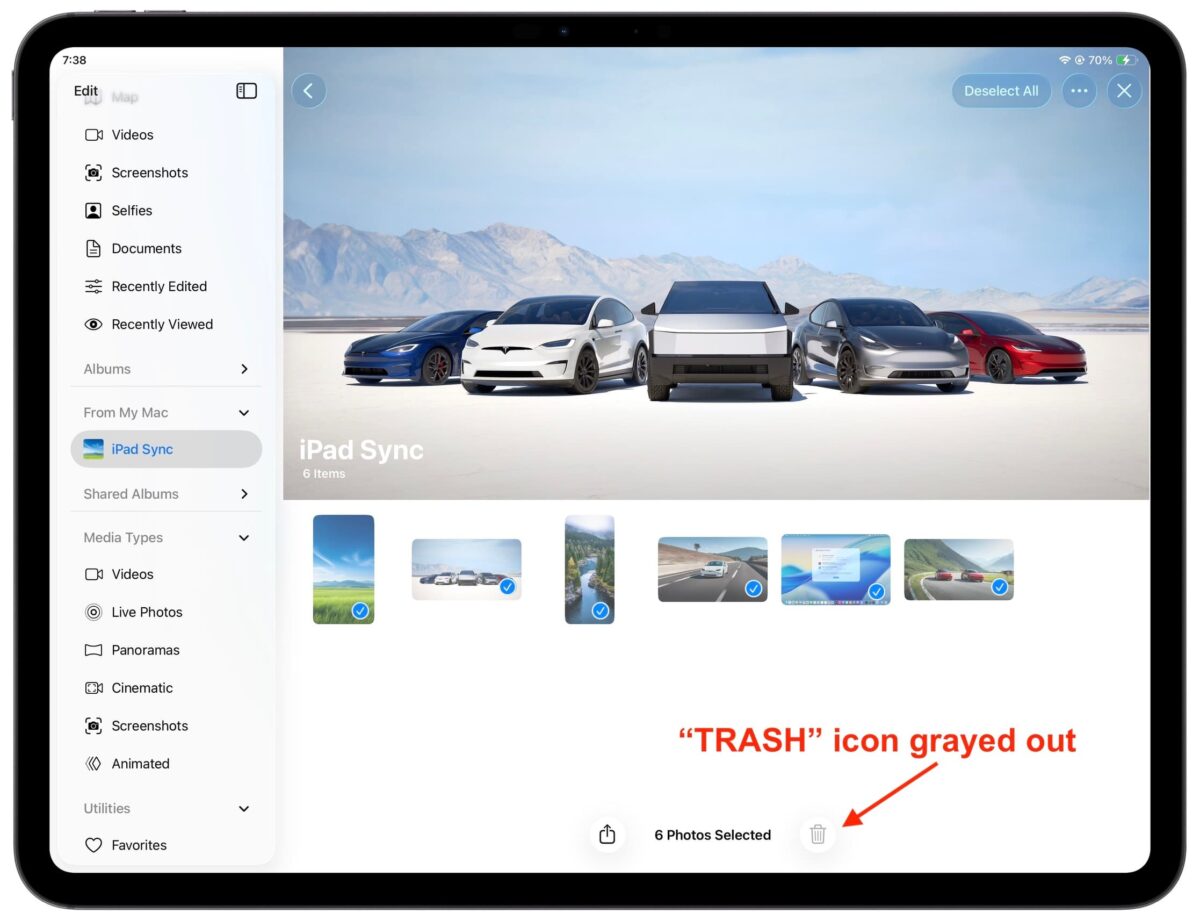Viewport: 1200px width, 920px height.
Task: Collapse the From My Mac section chevron
Action: [x=244, y=413]
